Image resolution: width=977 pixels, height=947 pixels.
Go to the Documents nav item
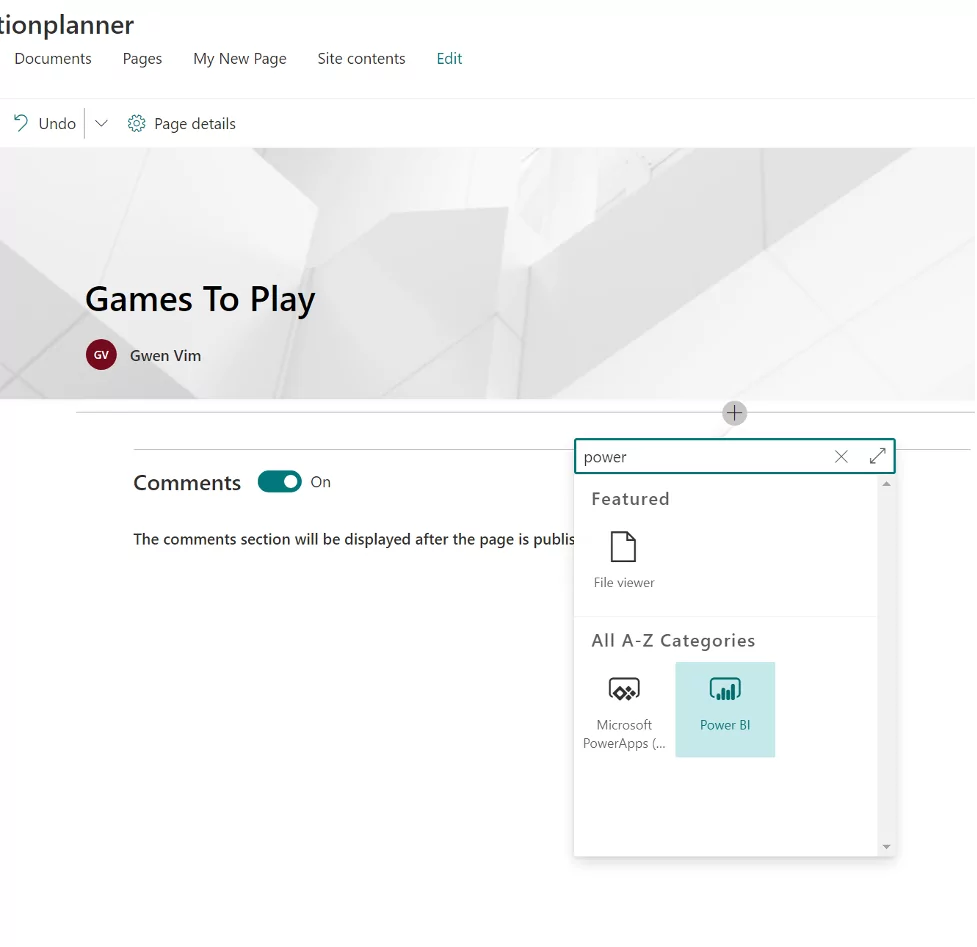pyautogui.click(x=53, y=59)
